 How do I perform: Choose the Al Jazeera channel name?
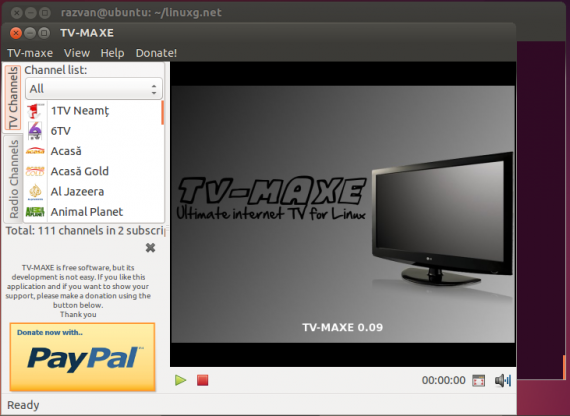pos(77,192)
